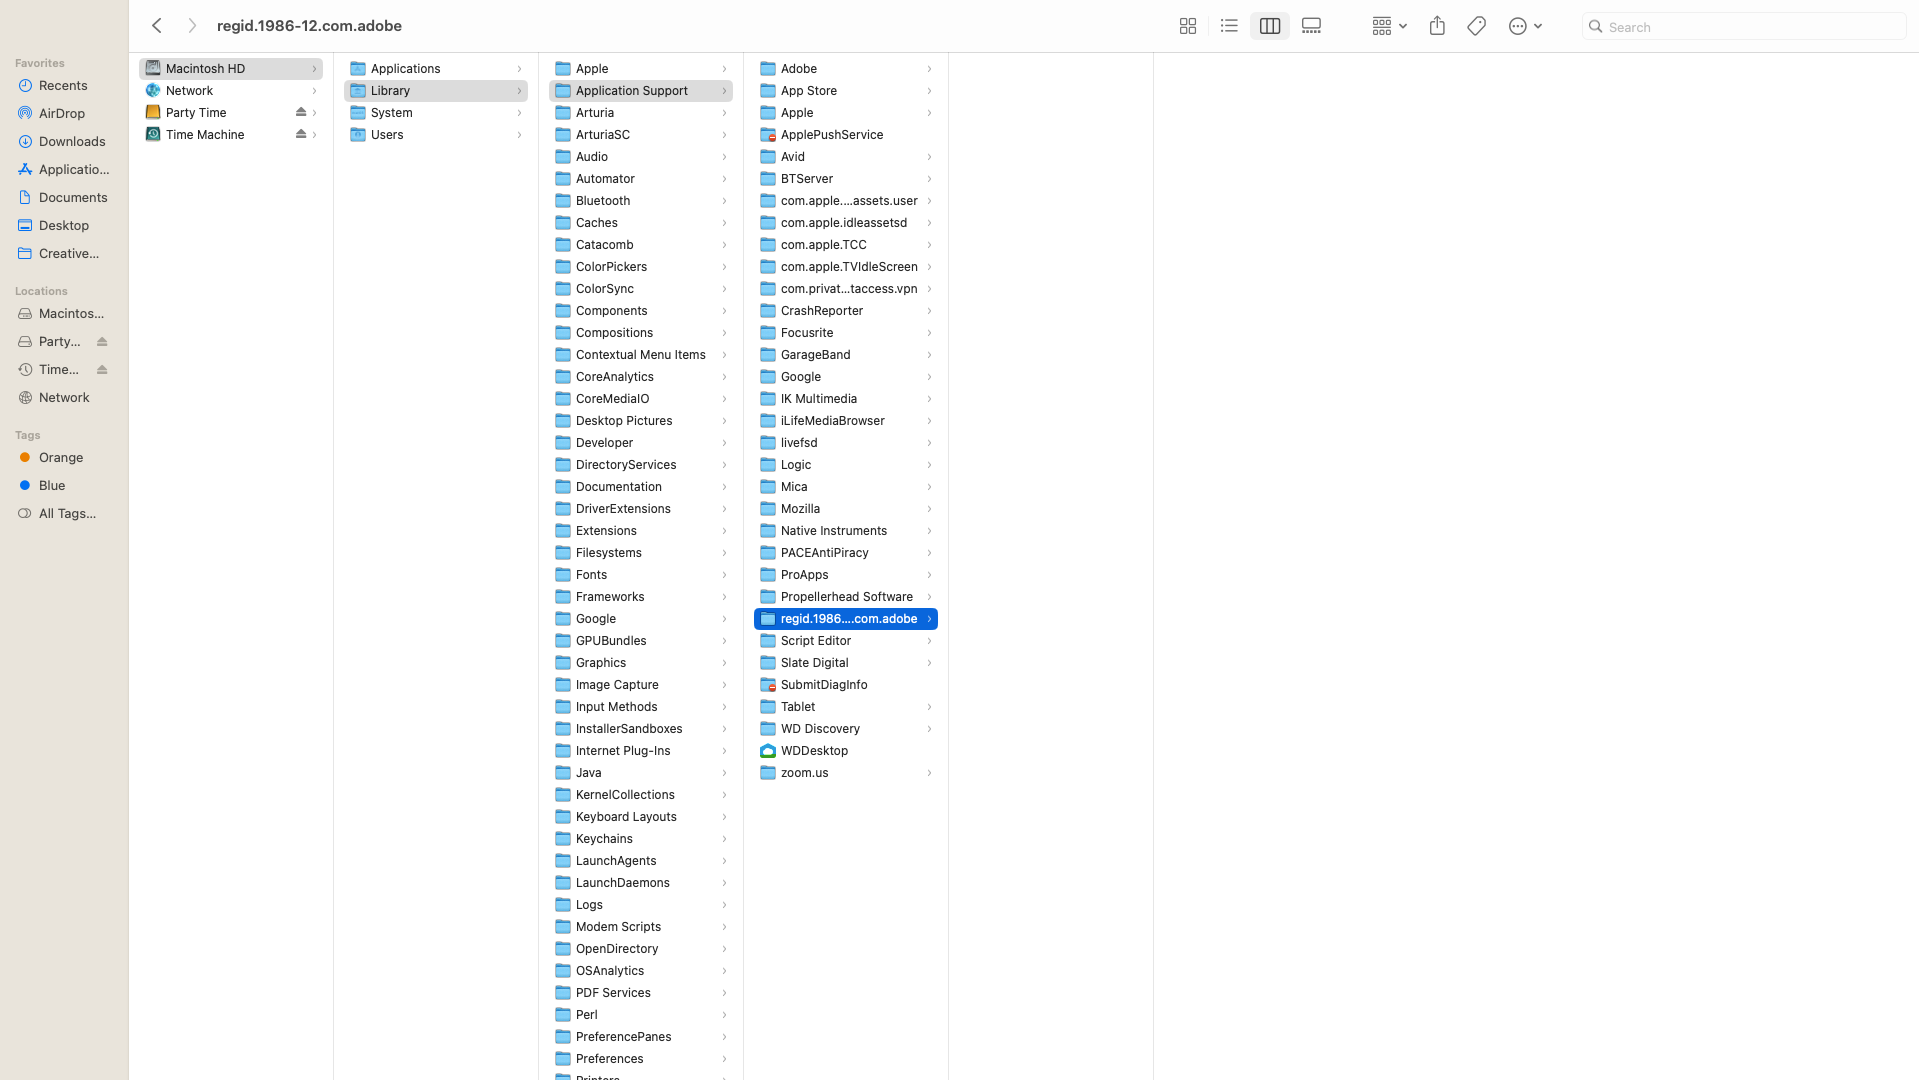Screen dimensions: 1919x1080
Task: Open the LaunchDaemons folder
Action: 641,883
